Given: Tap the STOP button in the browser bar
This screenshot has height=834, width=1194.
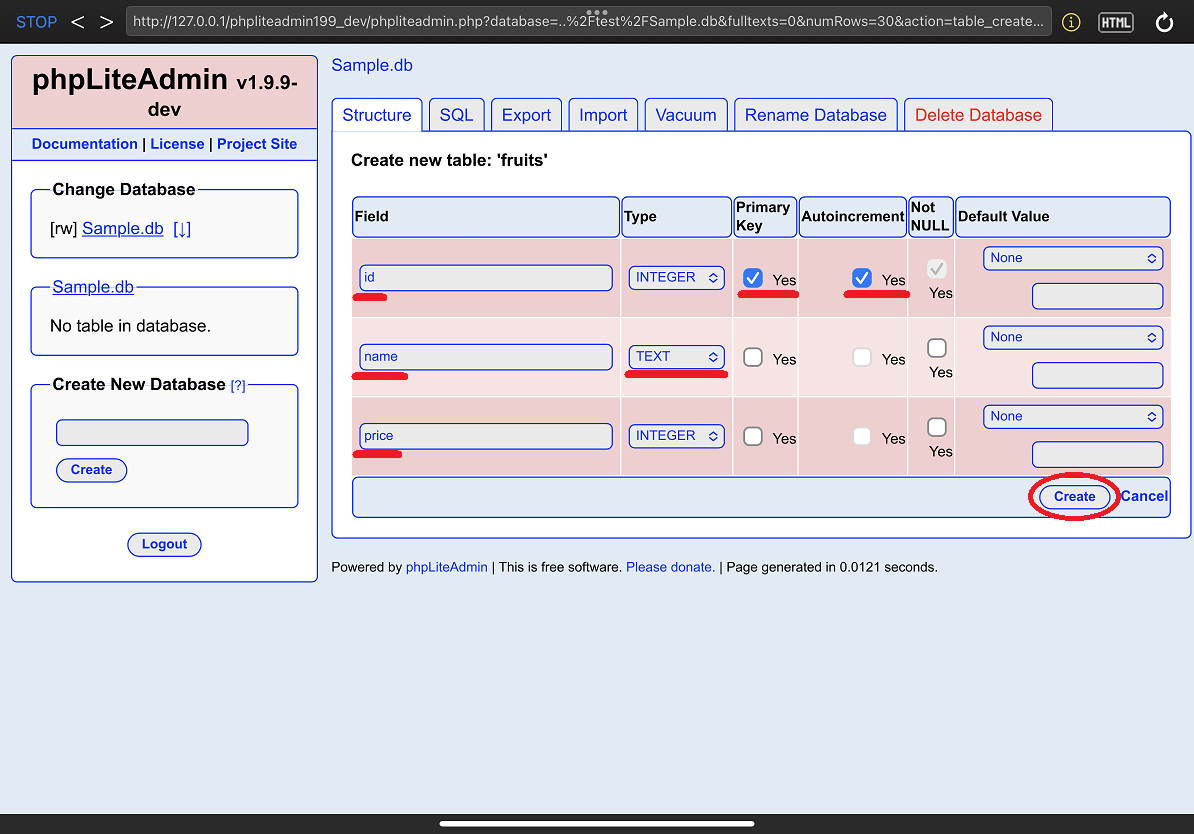Looking at the screenshot, I should (36, 22).
